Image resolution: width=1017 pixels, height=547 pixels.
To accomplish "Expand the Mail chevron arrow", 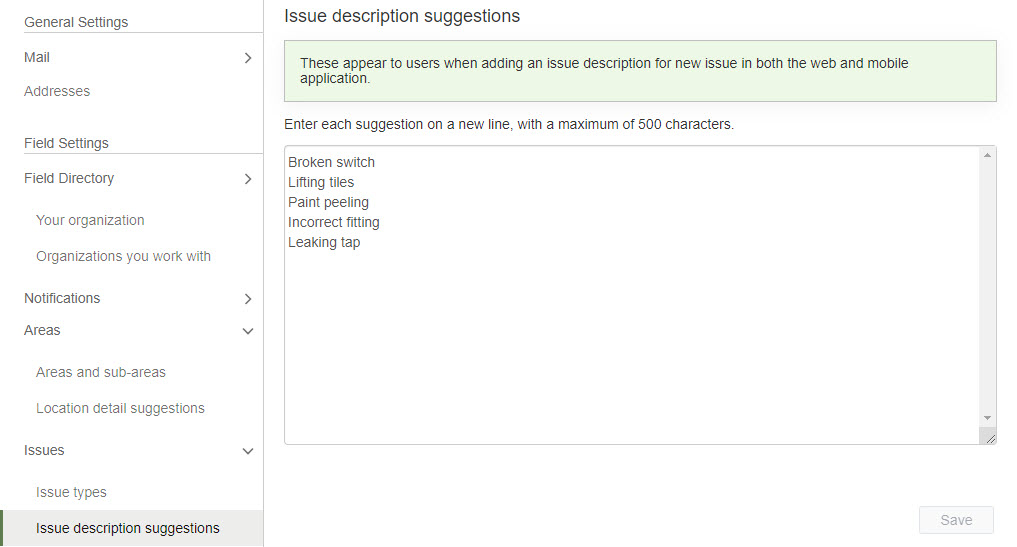I will point(248,58).
